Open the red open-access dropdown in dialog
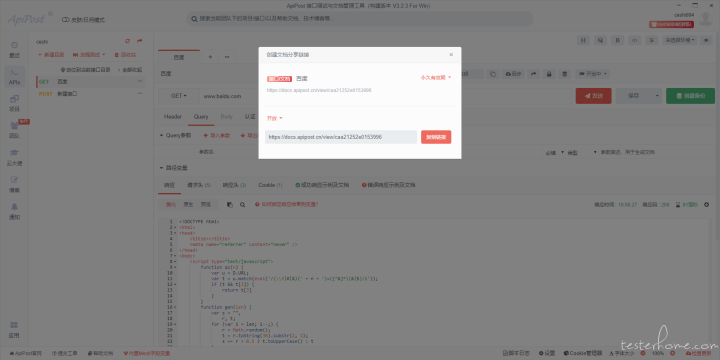Screen dimensions: 720x360 click(275, 118)
